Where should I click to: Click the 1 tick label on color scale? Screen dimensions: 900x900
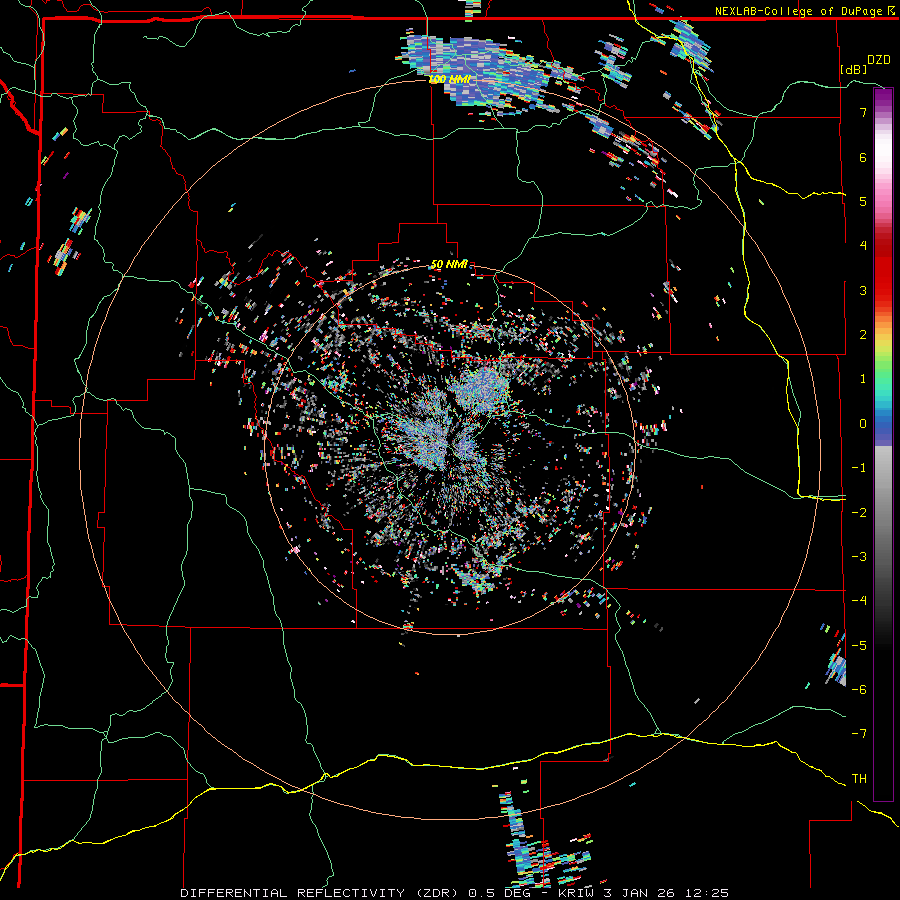(x=863, y=379)
